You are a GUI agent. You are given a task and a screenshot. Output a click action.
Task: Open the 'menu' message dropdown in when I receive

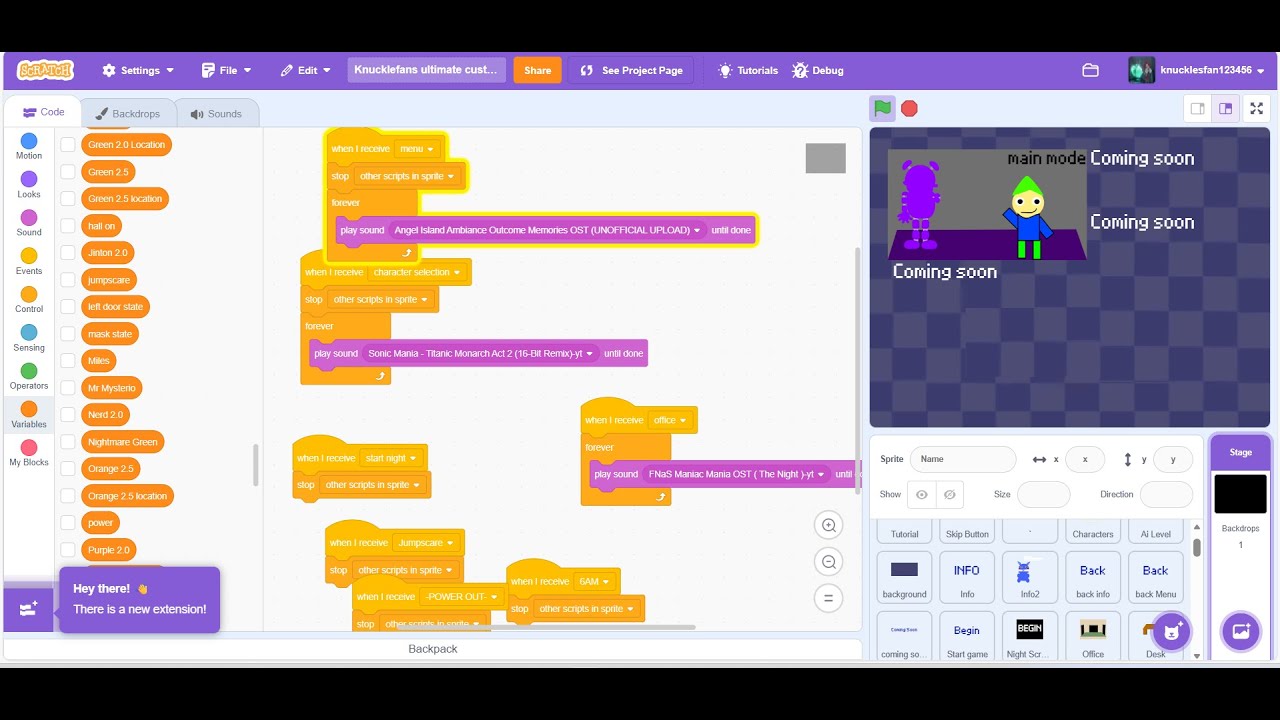(x=417, y=149)
